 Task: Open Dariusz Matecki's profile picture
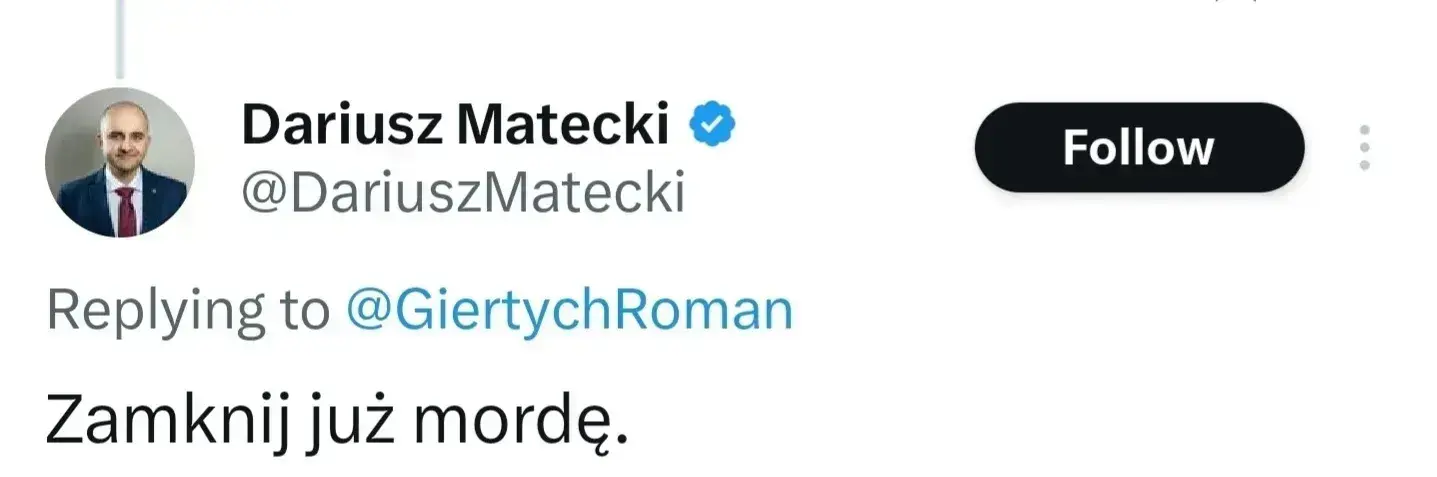click(120, 162)
